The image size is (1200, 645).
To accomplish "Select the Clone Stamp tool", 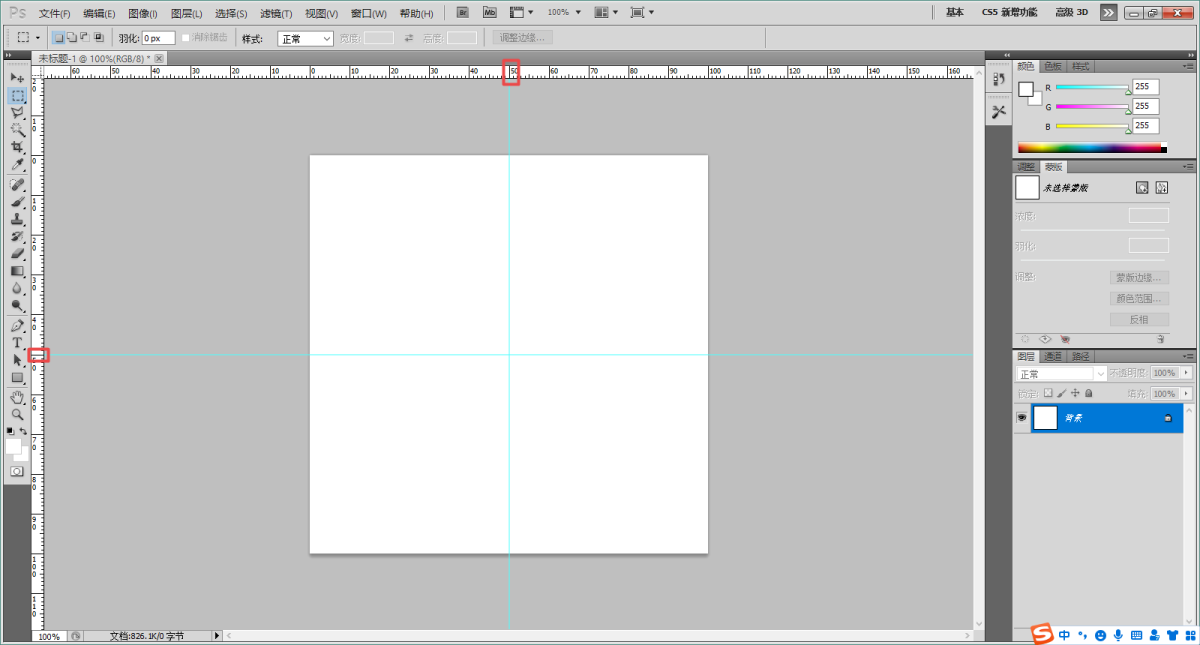I will pos(17,219).
